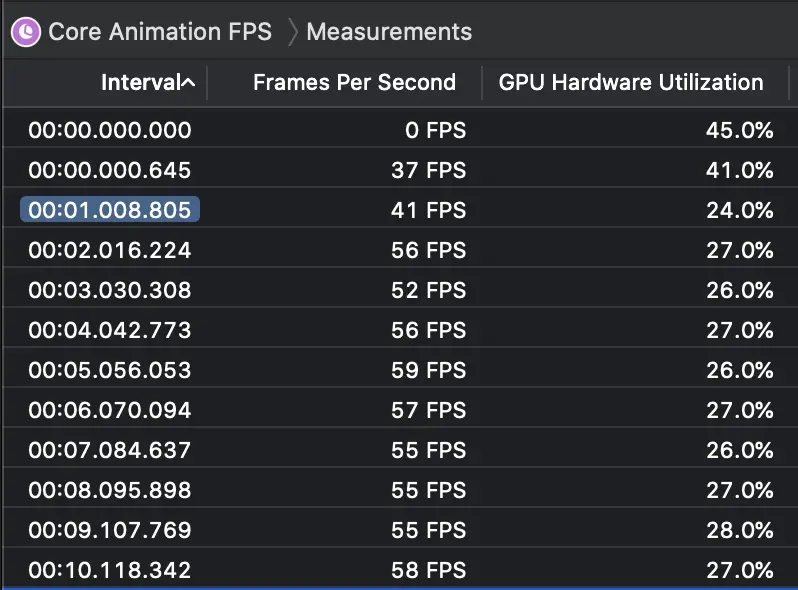Screen dimensions: 798x590
Task: Expand the breadcrumb chevron before Measurements
Action: [291, 31]
